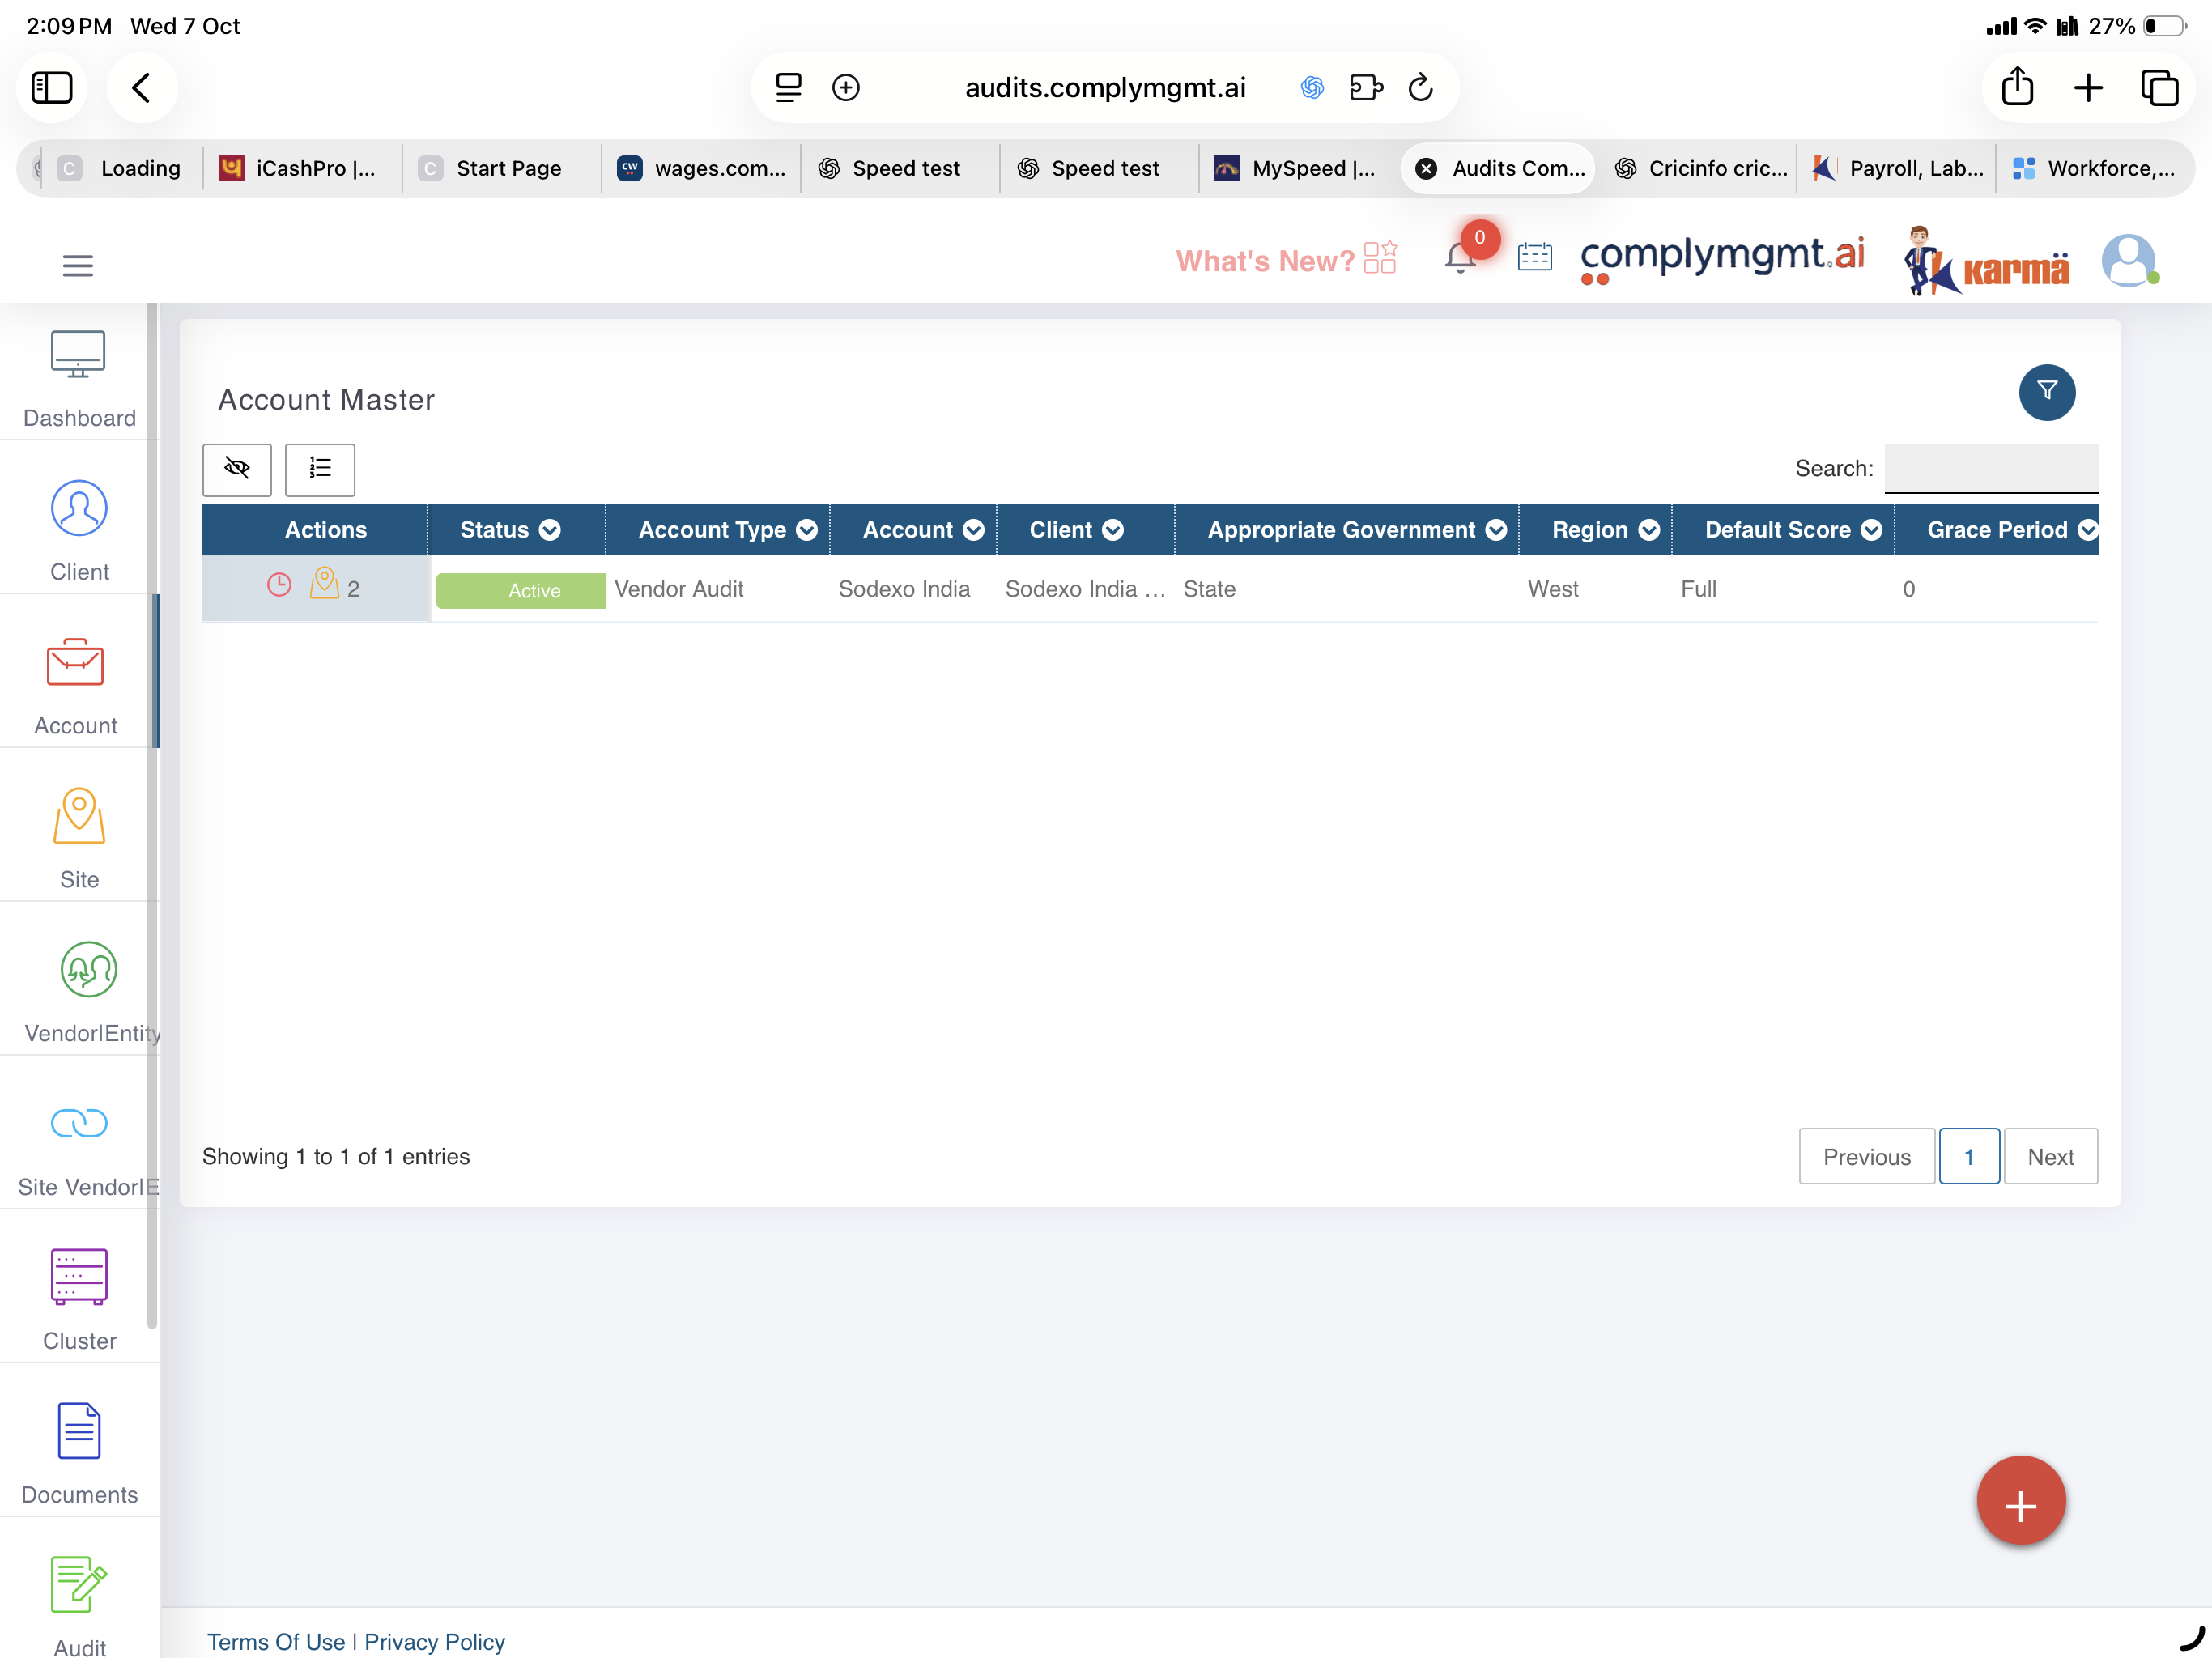The width and height of the screenshot is (2212, 1658).
Task: Expand the Account Type column dropdown
Action: (807, 530)
